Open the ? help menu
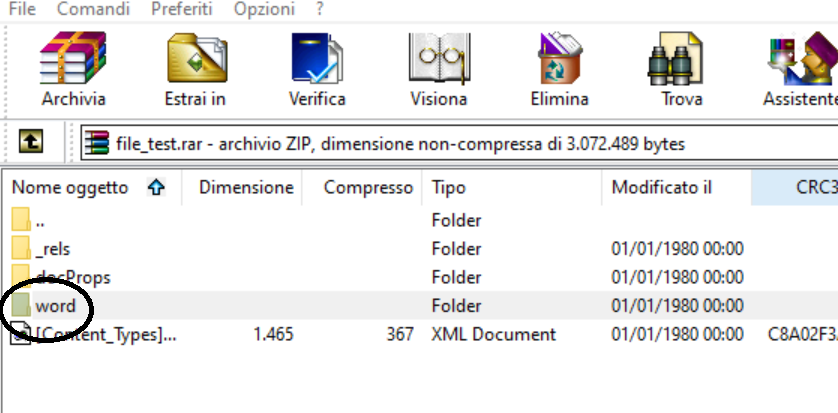The height and width of the screenshot is (413, 838). [320, 9]
